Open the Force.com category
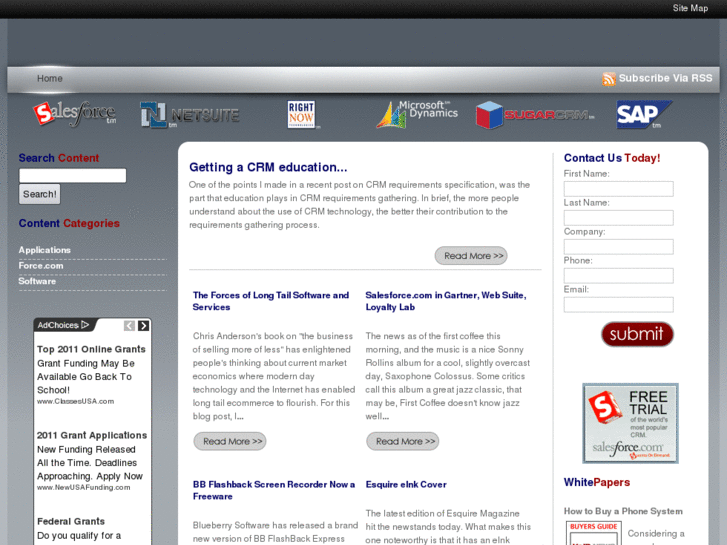This screenshot has height=545, width=727. [x=41, y=266]
